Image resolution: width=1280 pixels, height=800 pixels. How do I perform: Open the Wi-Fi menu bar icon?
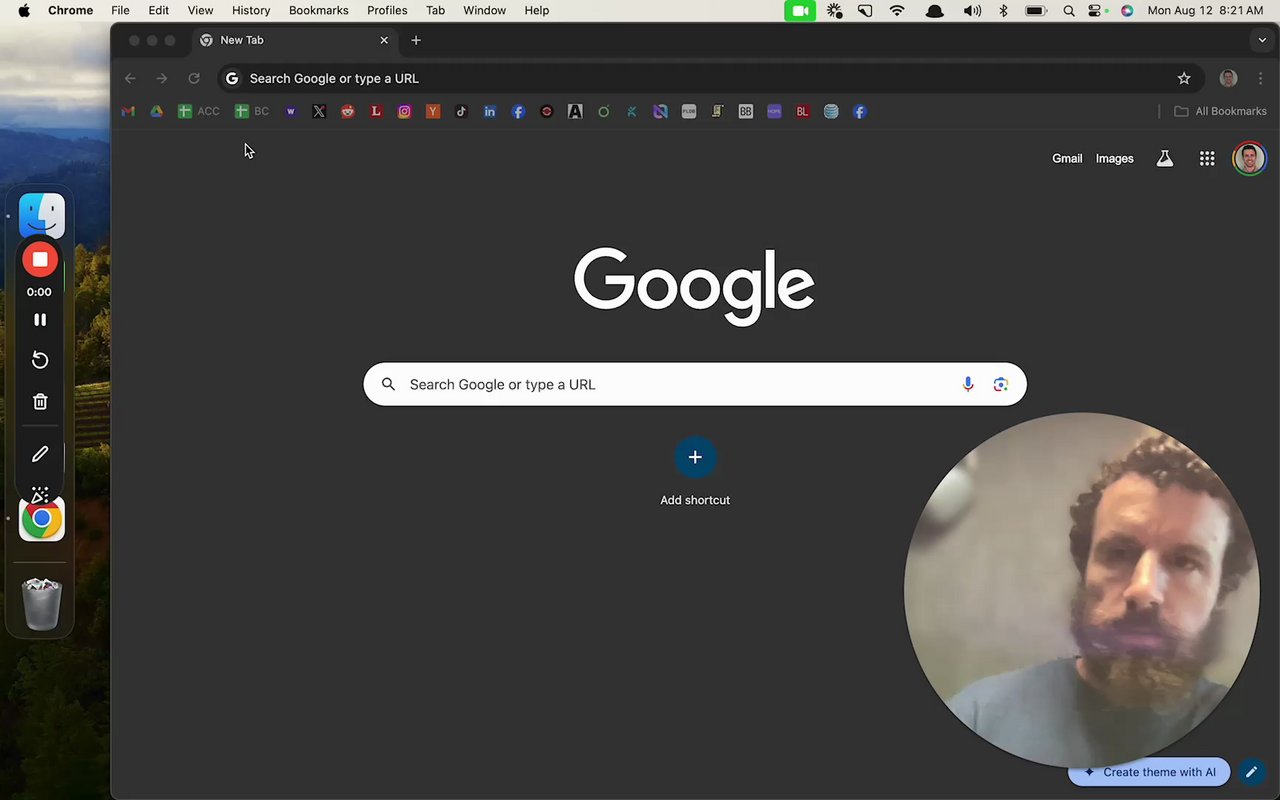tap(898, 10)
